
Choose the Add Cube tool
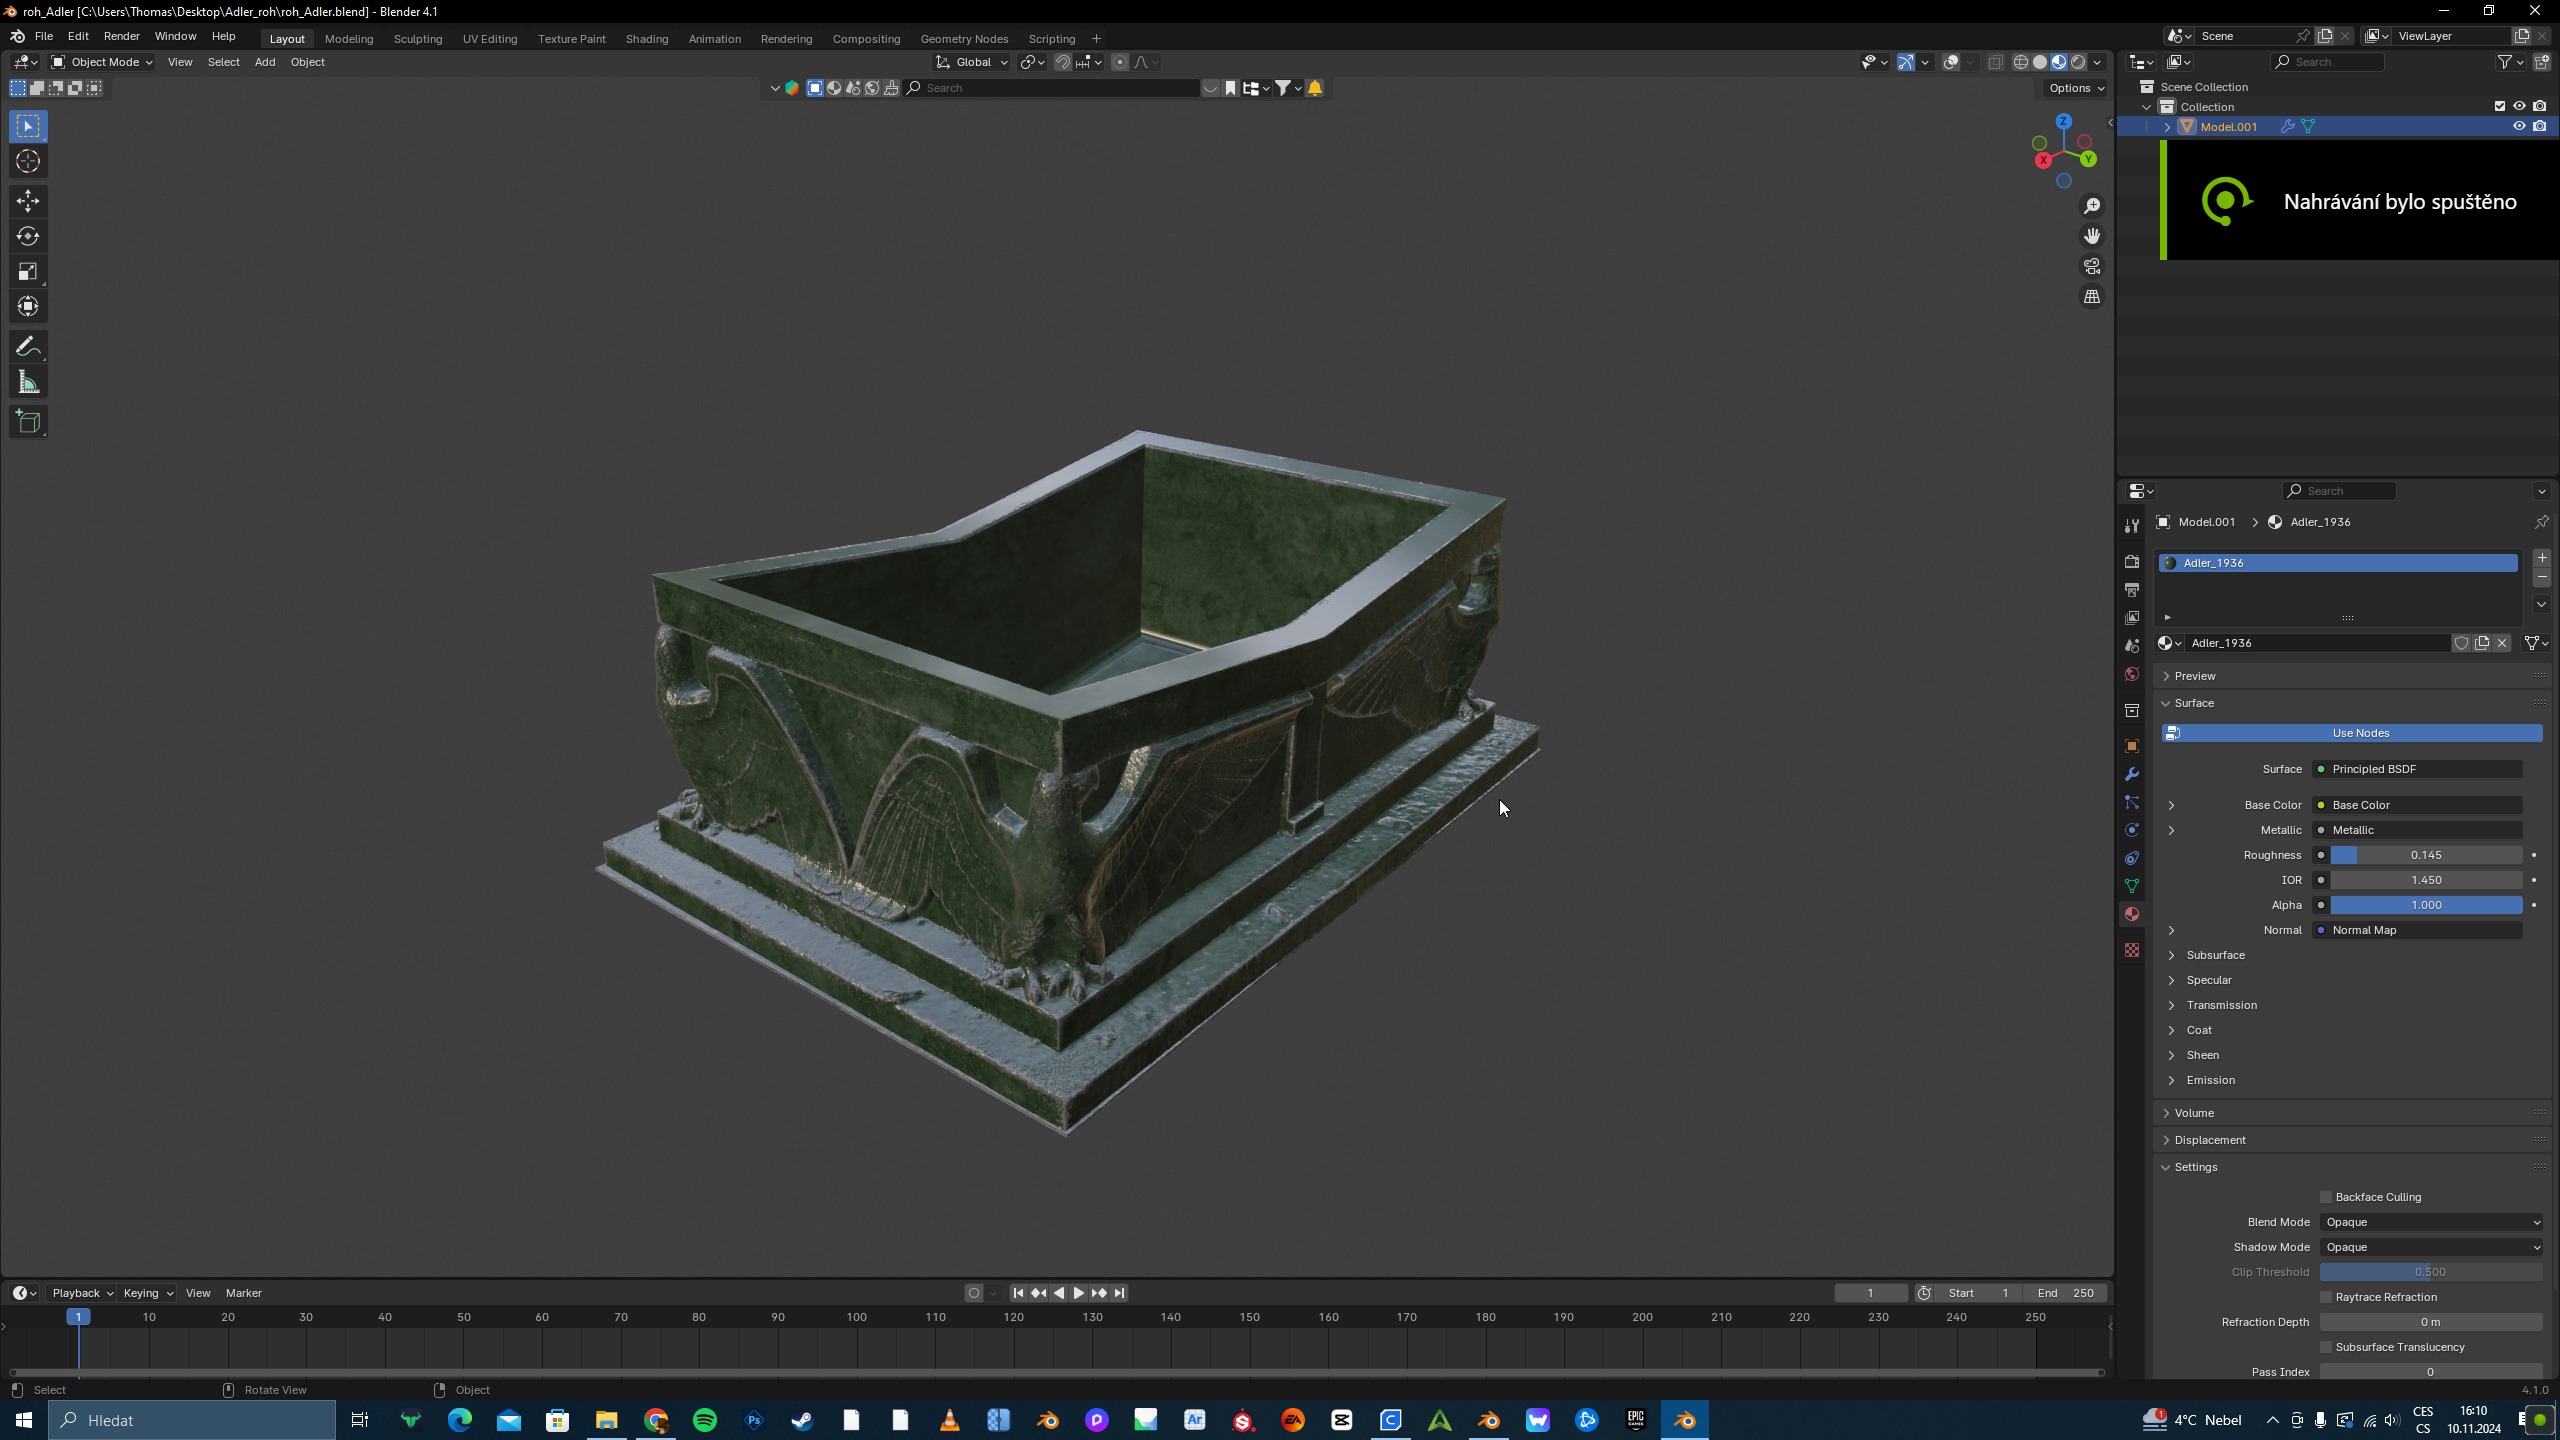[x=28, y=422]
